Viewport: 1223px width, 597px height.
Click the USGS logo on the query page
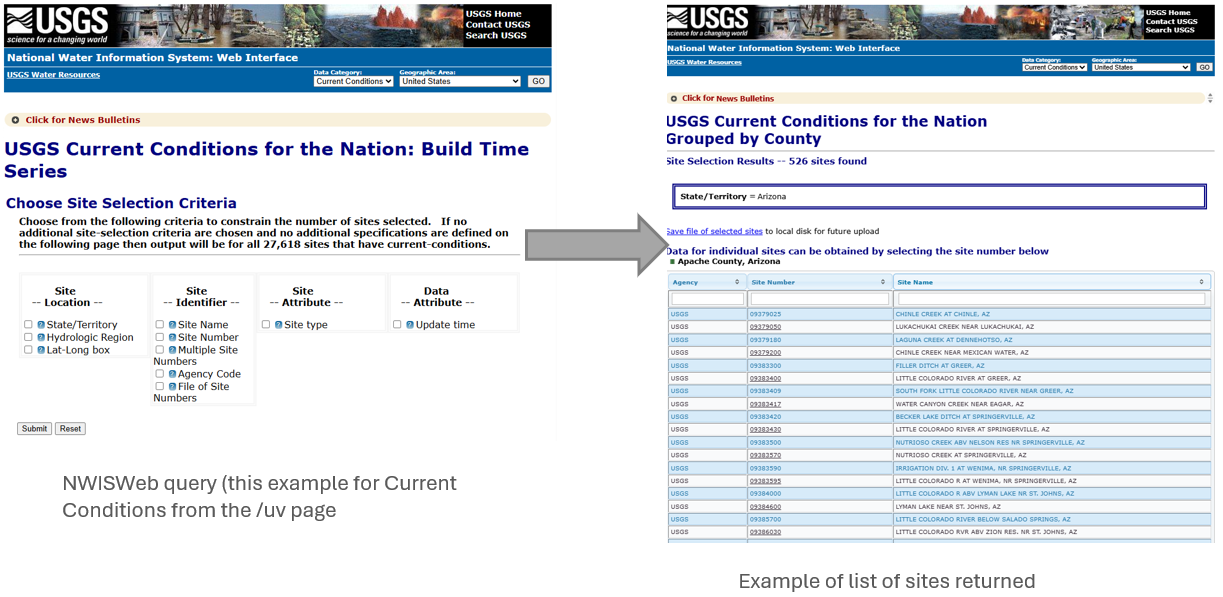pos(56,25)
